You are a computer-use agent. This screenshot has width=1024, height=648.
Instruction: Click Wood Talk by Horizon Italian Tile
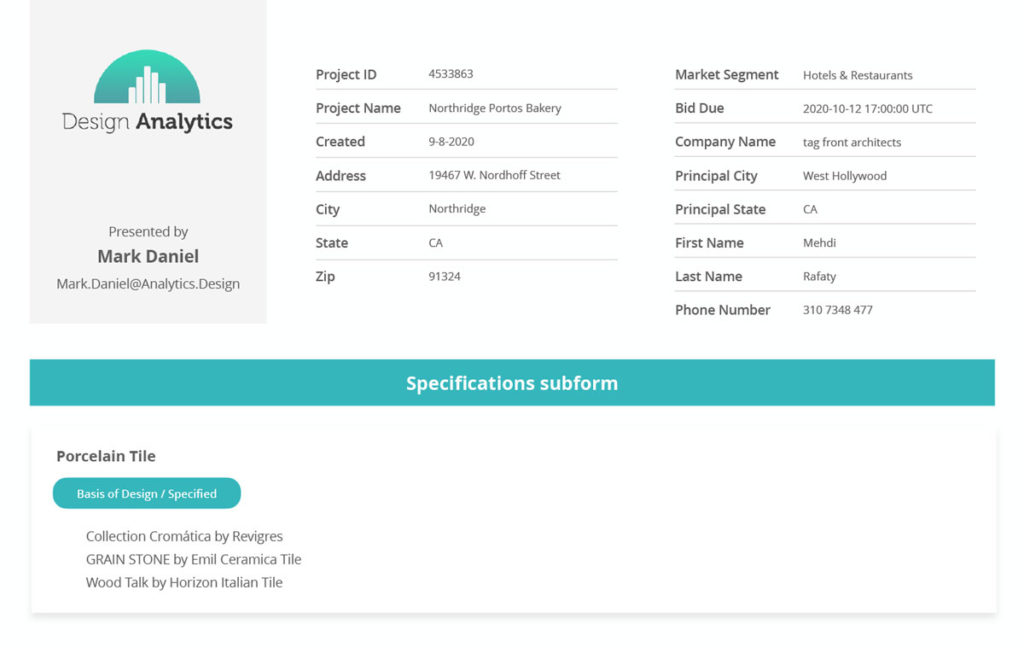point(184,582)
